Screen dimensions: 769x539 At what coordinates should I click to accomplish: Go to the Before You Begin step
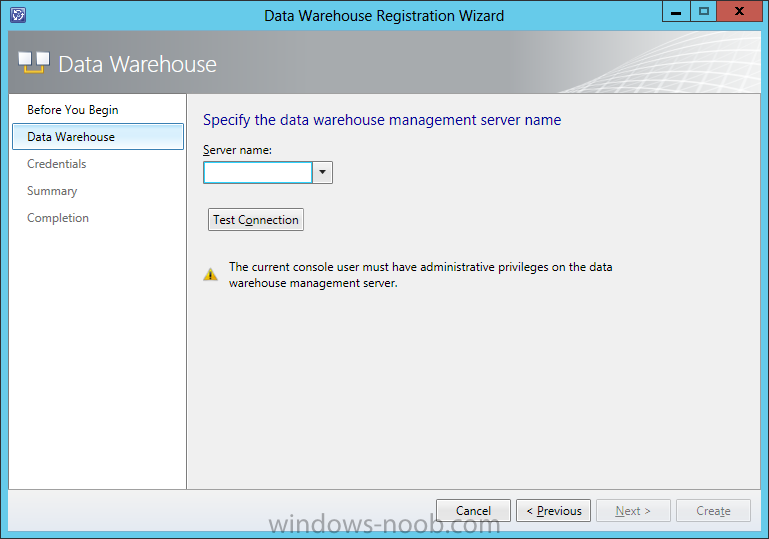tap(73, 110)
